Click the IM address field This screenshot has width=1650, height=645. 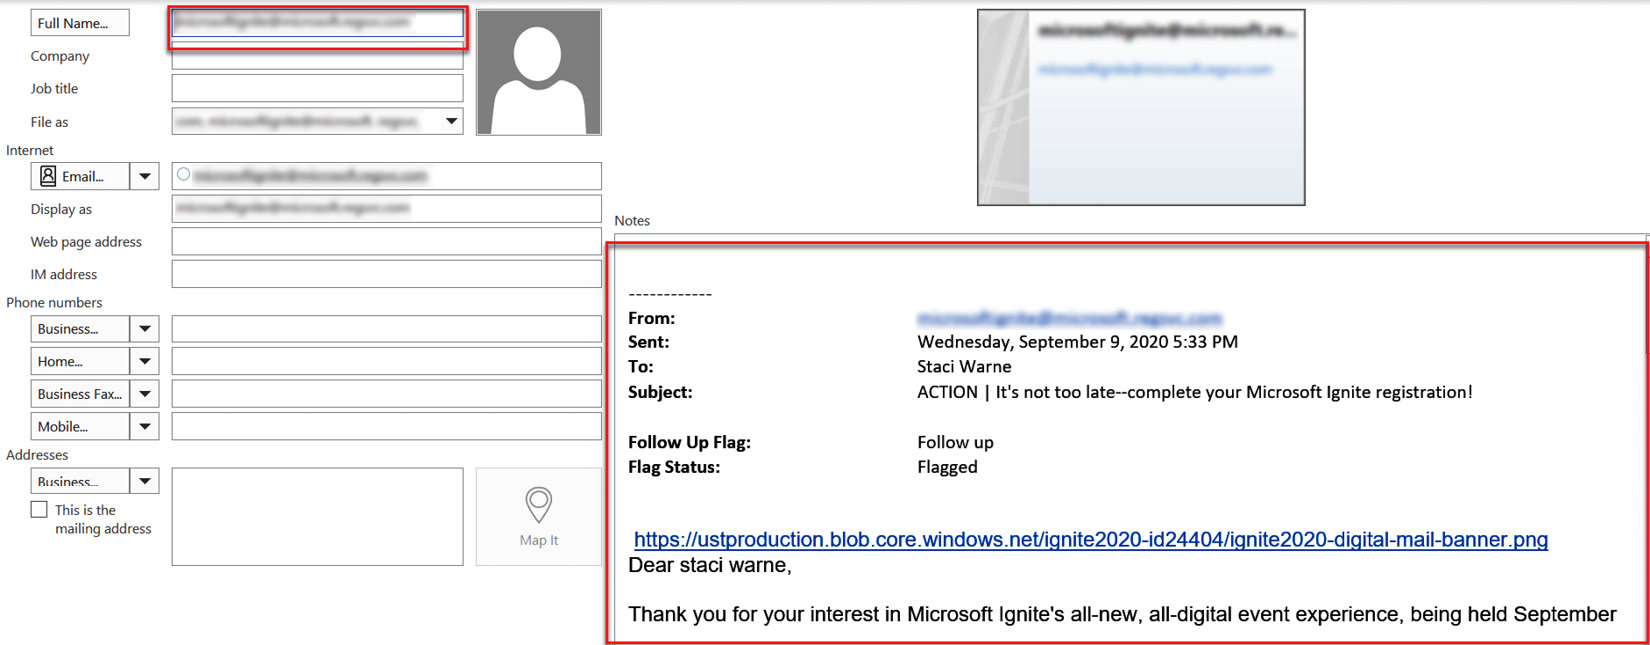point(386,274)
